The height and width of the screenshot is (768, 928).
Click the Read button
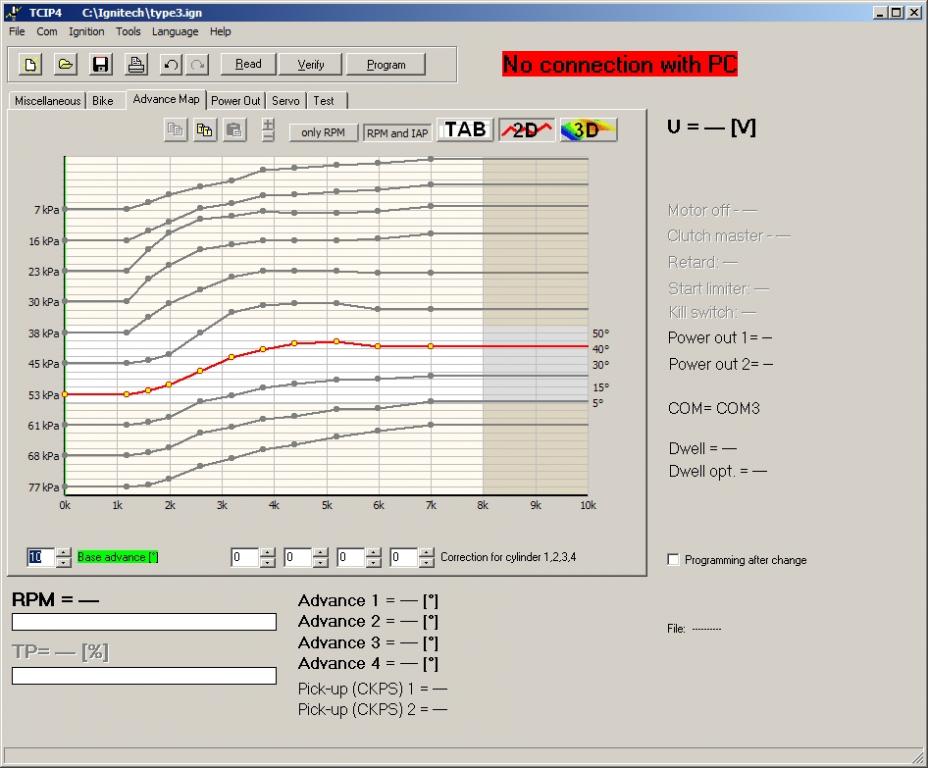point(248,64)
